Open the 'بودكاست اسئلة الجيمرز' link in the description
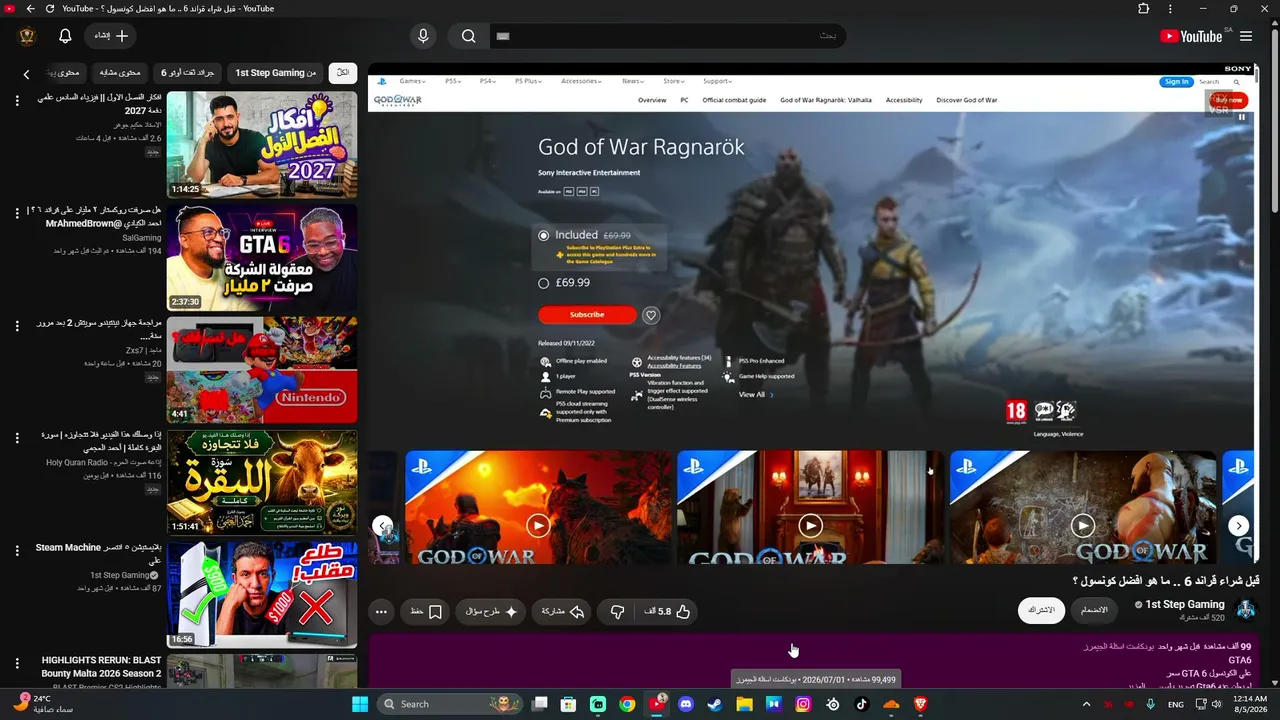This screenshot has width=1280, height=720. tap(1117, 646)
